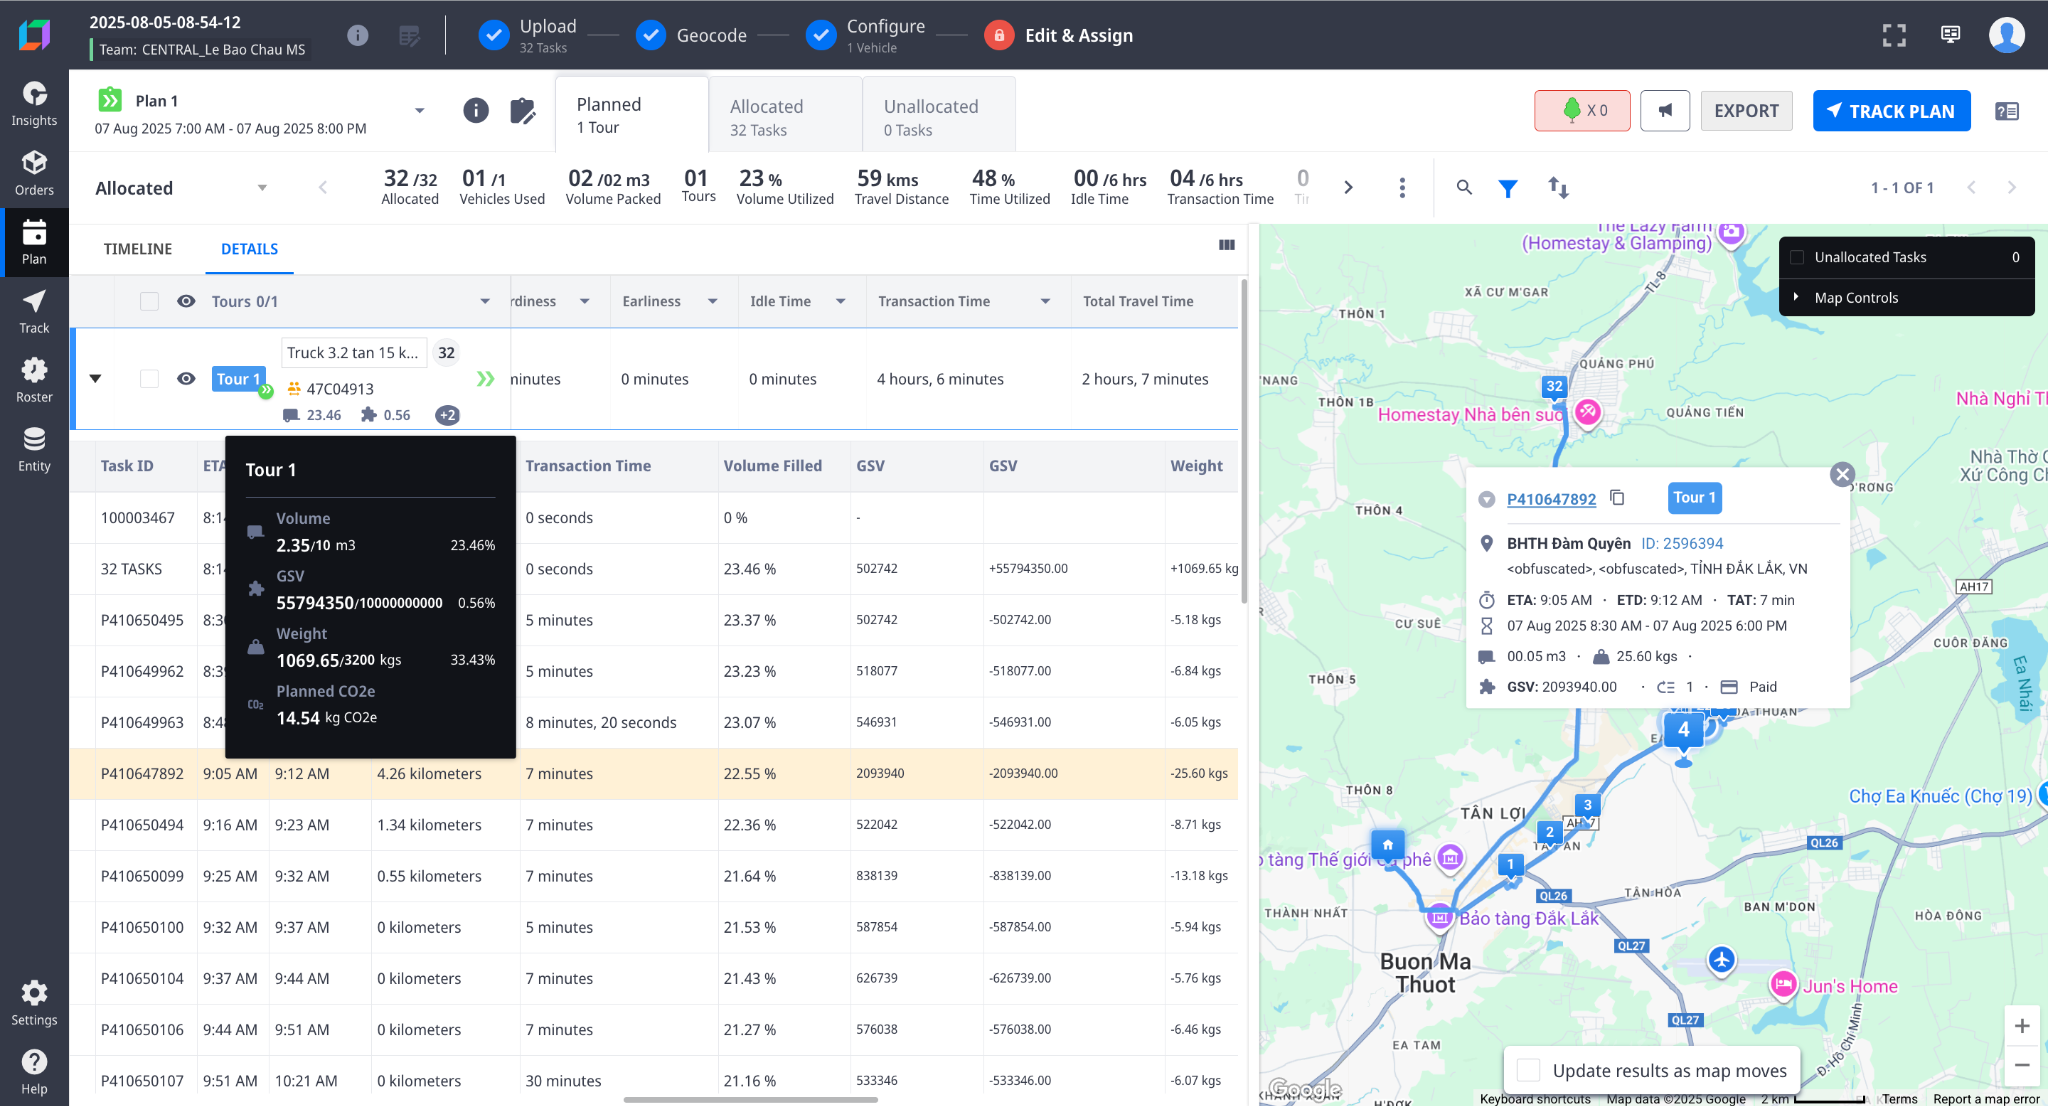This screenshot has height=1106, width=2048.
Task: Zoom in on the map
Action: point(2021,1026)
